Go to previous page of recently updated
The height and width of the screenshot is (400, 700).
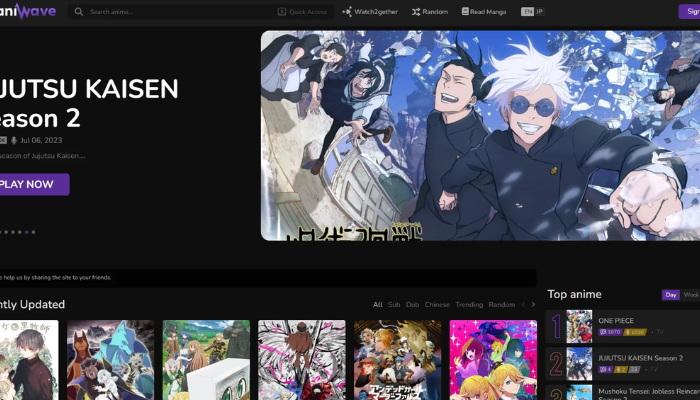pos(523,304)
